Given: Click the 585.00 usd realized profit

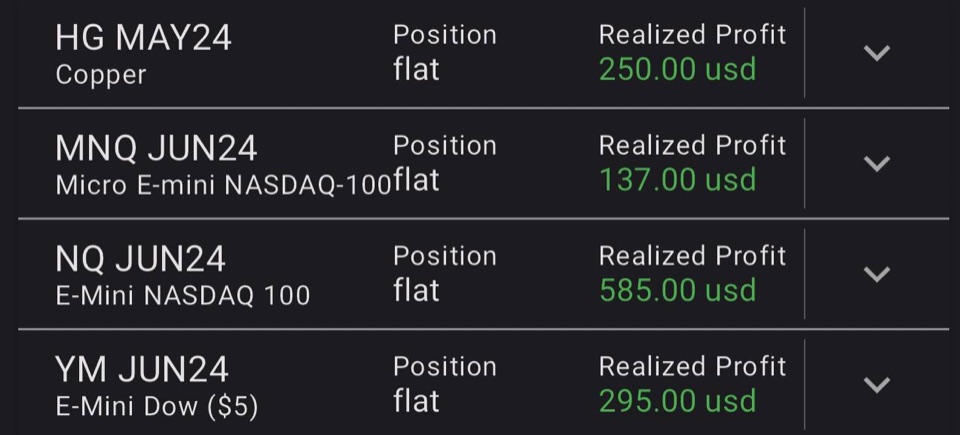Looking at the screenshot, I should coord(678,290).
